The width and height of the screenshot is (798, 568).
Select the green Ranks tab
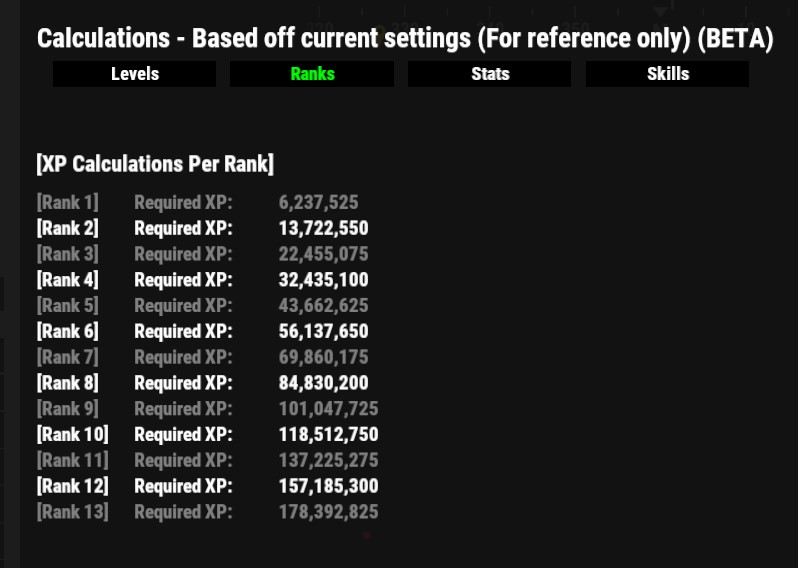tap(312, 74)
